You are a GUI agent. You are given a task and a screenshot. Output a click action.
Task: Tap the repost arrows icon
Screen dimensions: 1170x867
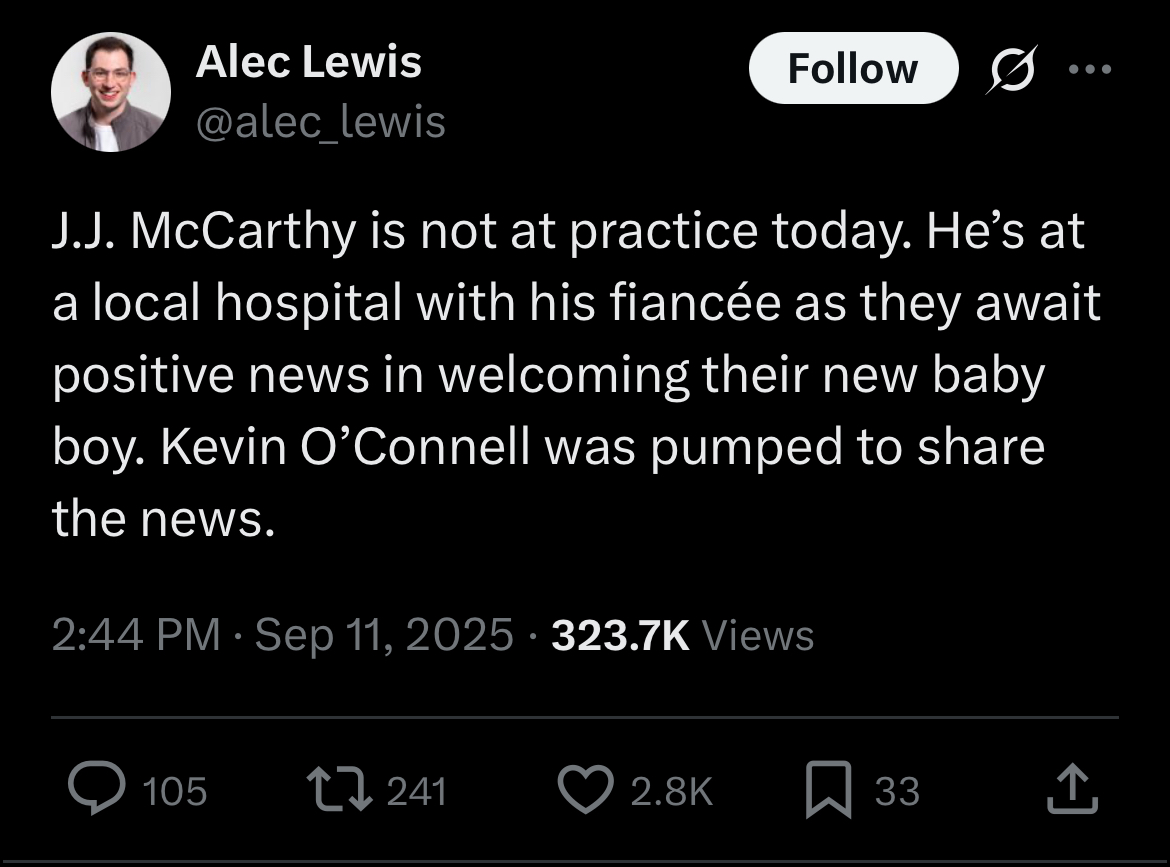click(x=340, y=791)
